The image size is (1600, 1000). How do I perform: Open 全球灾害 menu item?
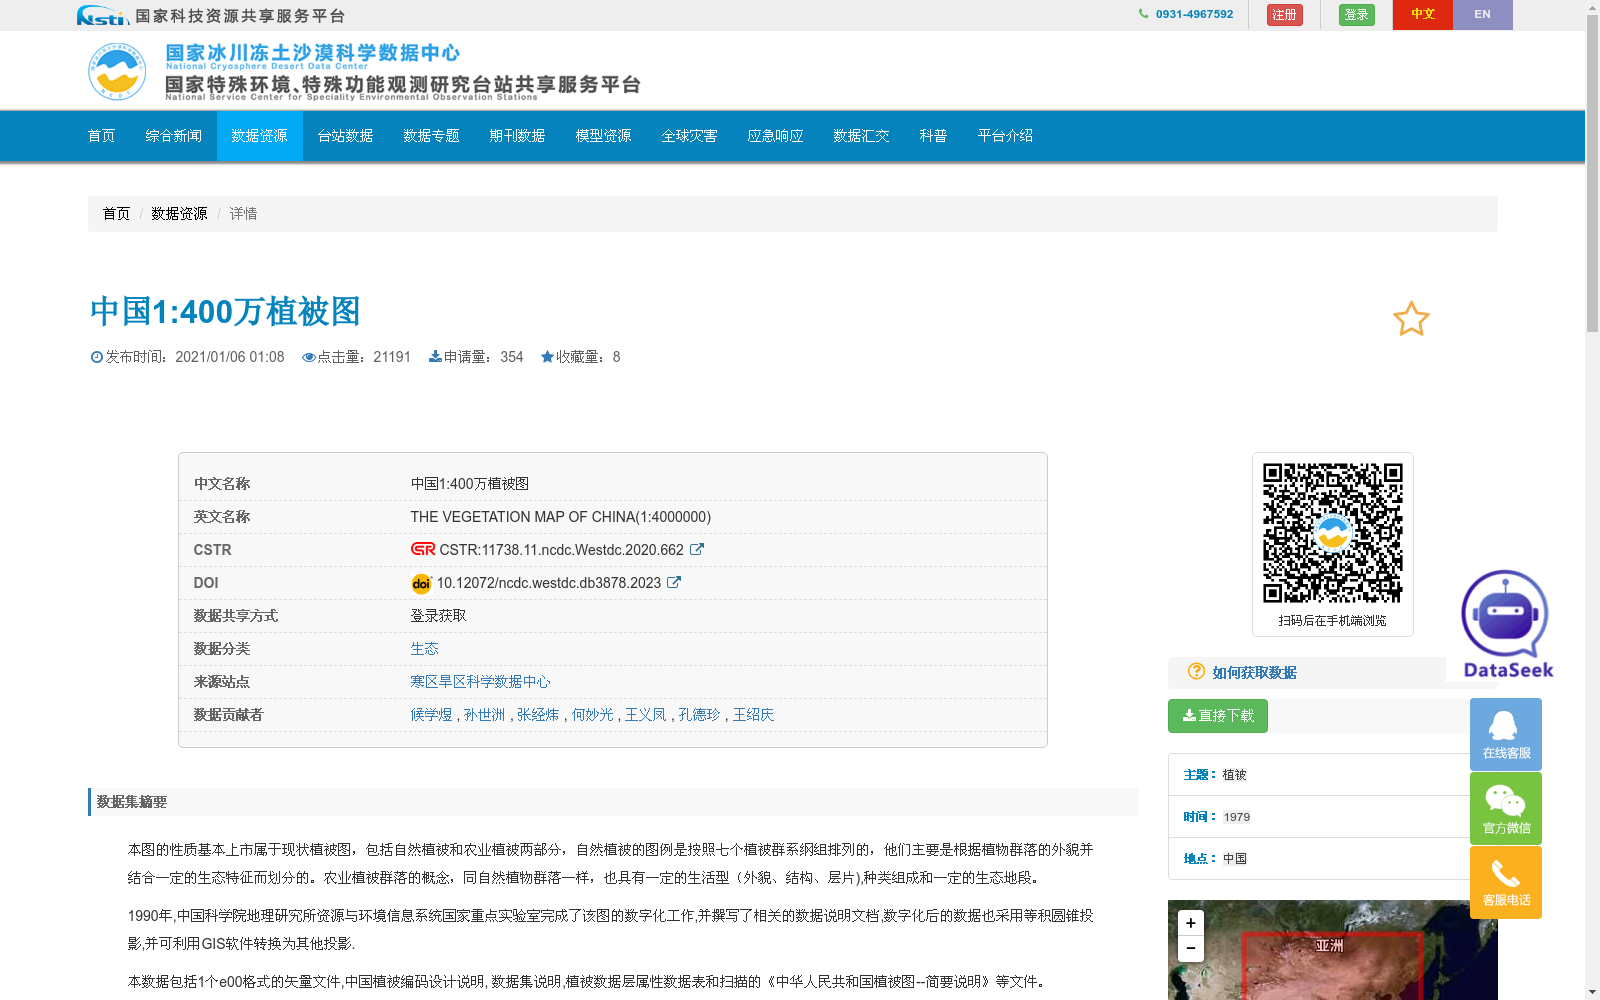click(x=690, y=136)
